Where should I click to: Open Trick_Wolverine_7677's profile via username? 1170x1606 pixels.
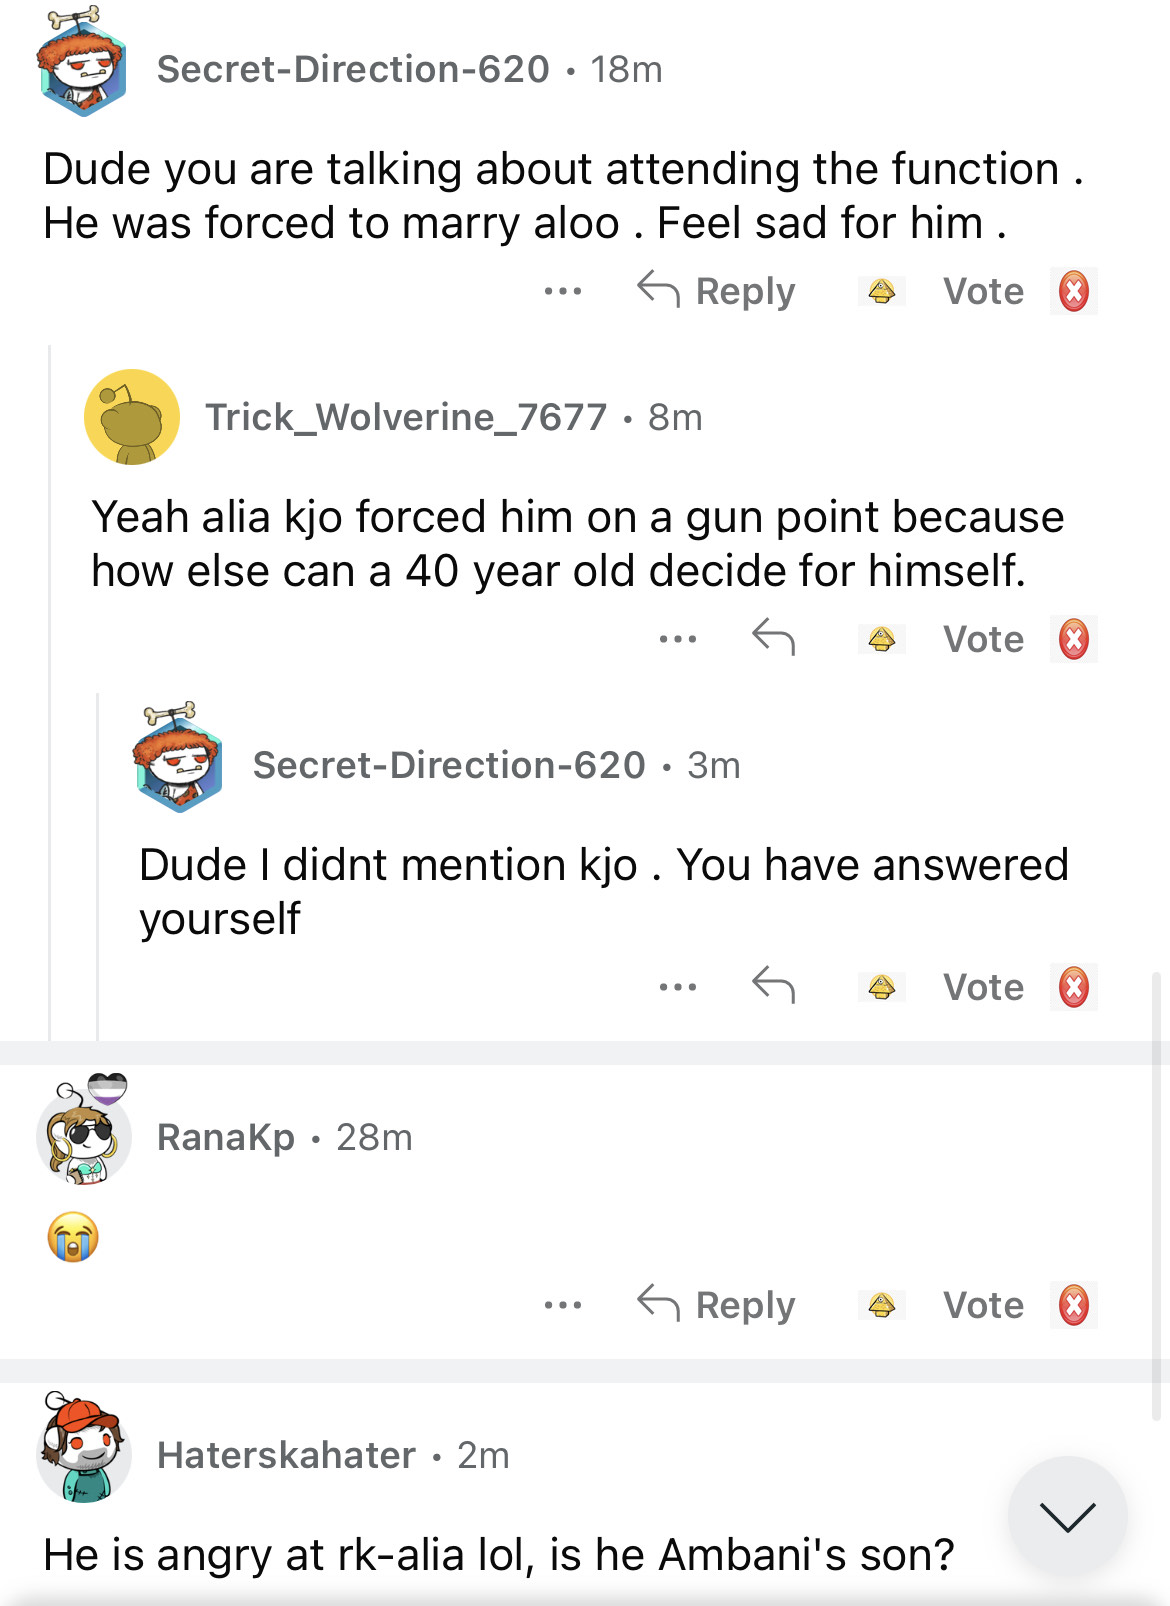(x=406, y=417)
